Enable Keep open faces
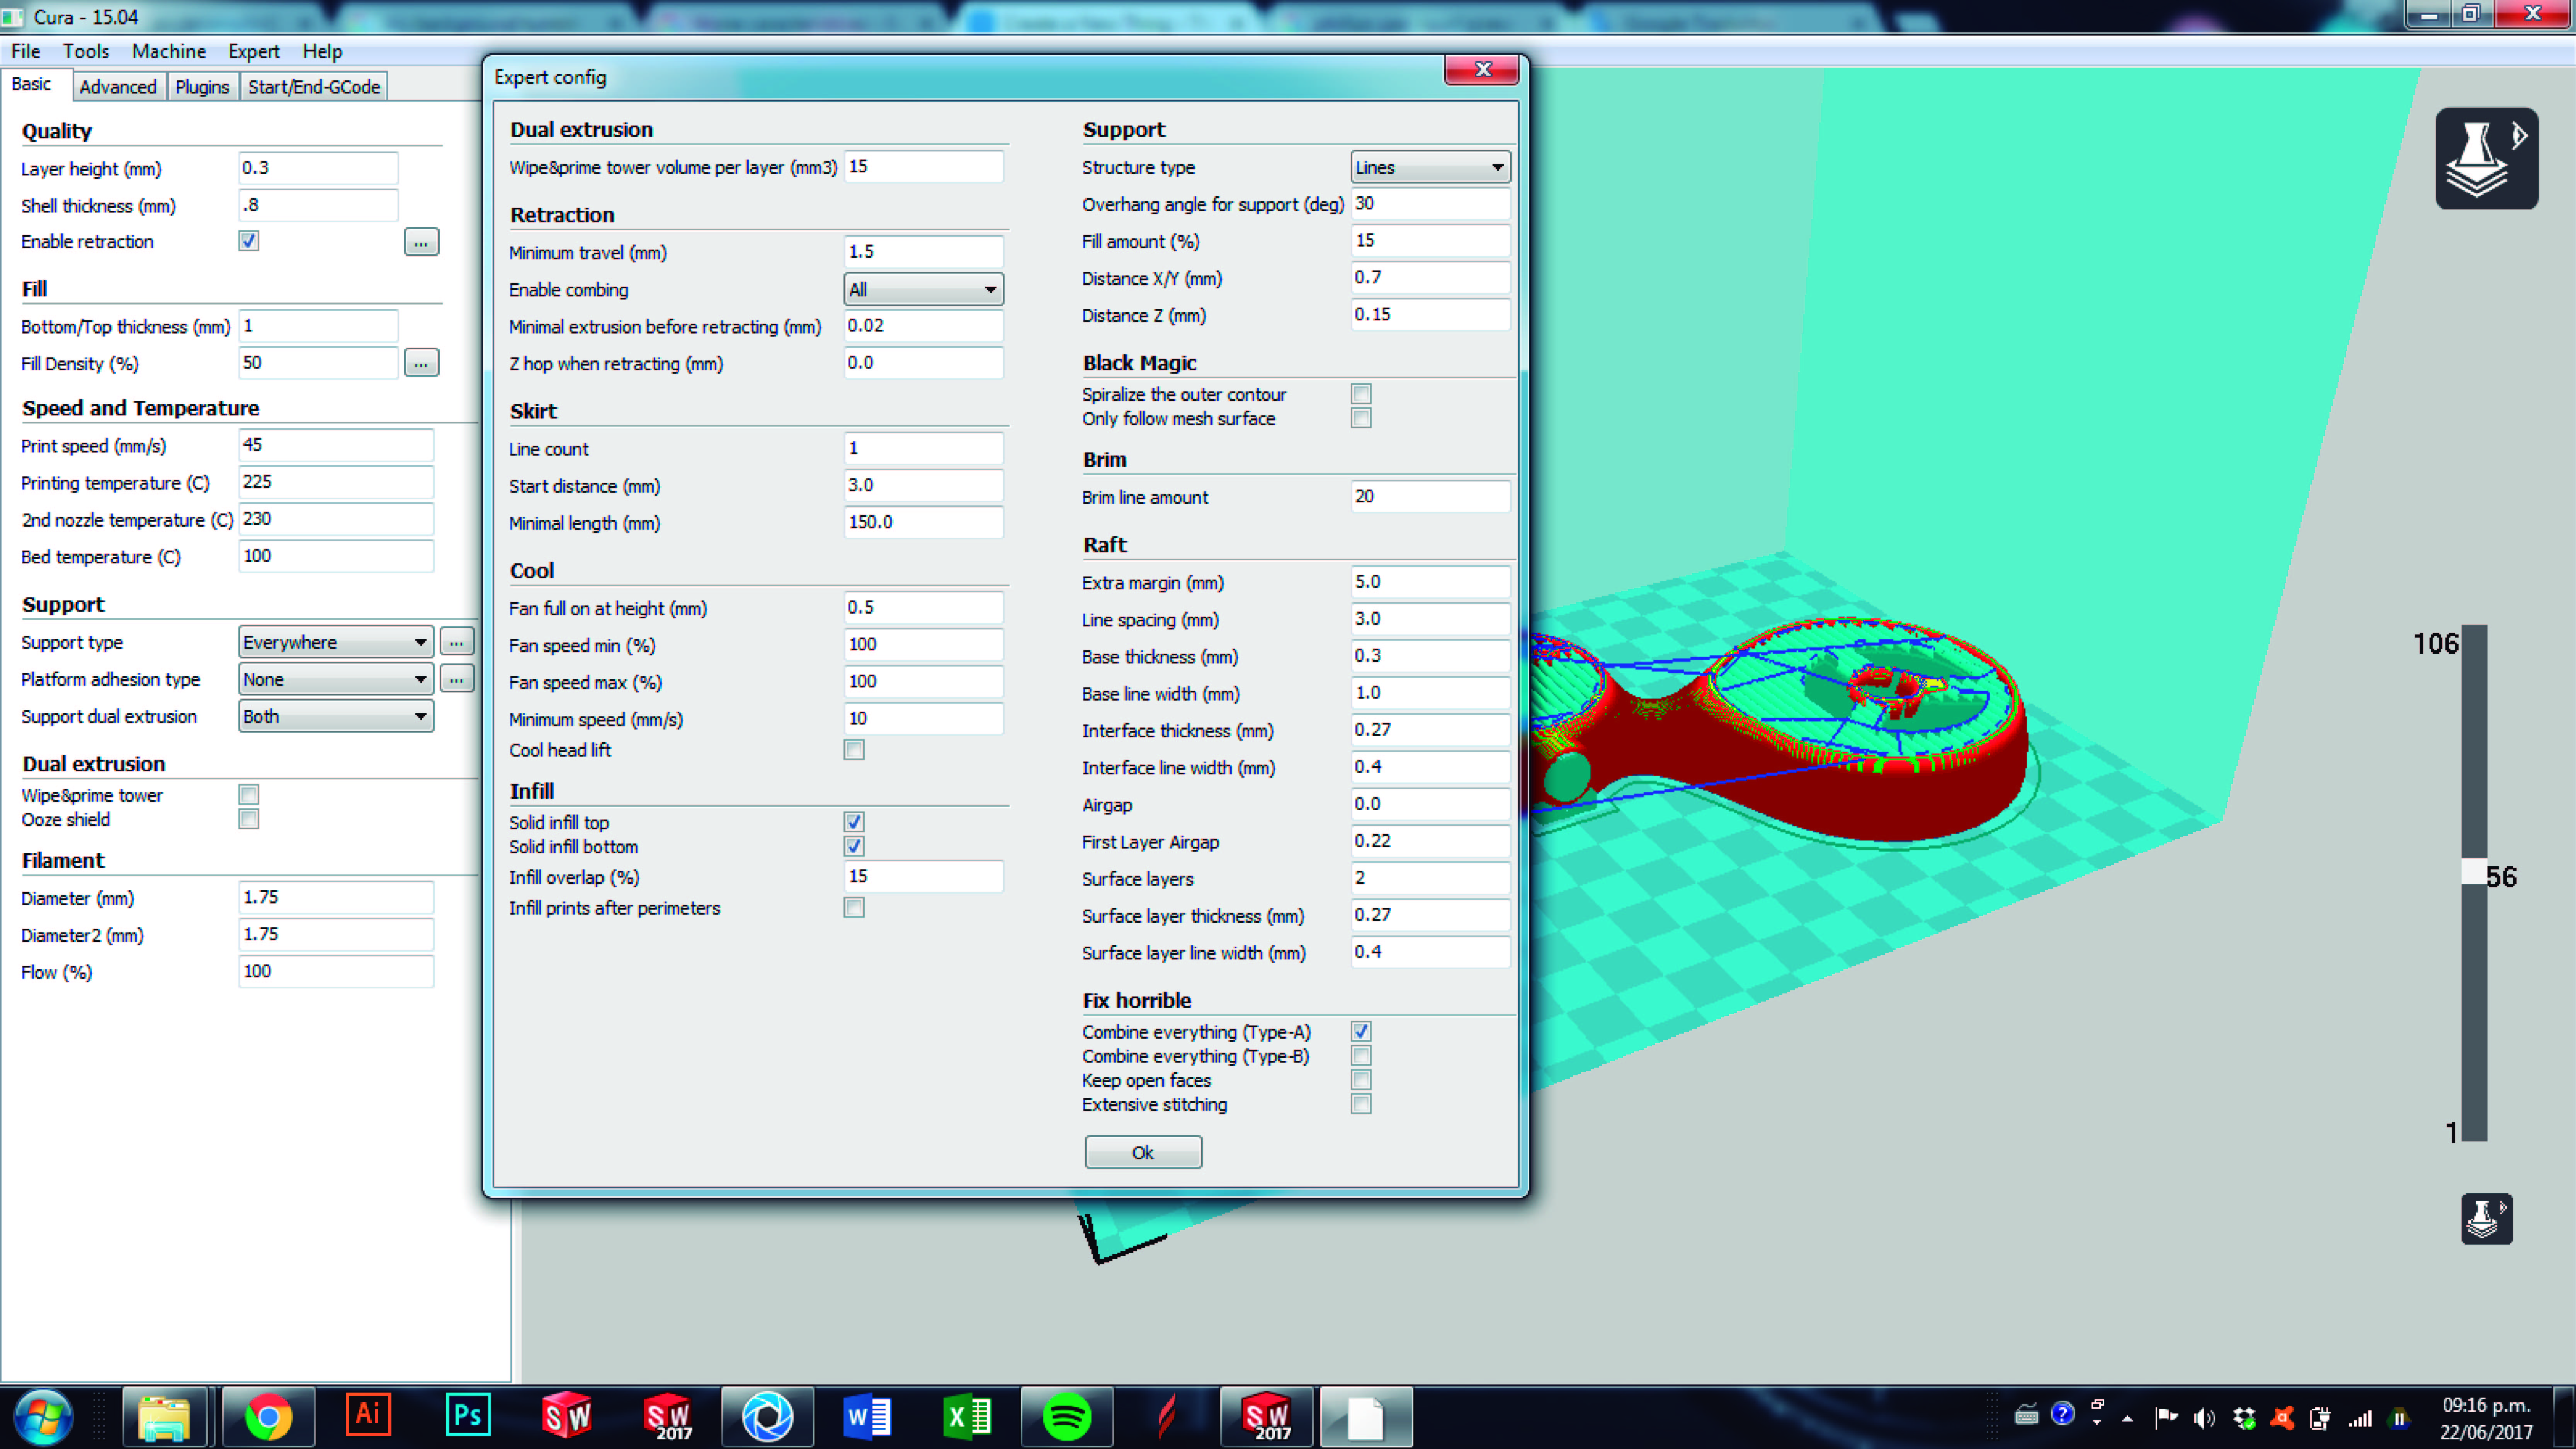This screenshot has width=2576, height=1449. pos(1361,1080)
